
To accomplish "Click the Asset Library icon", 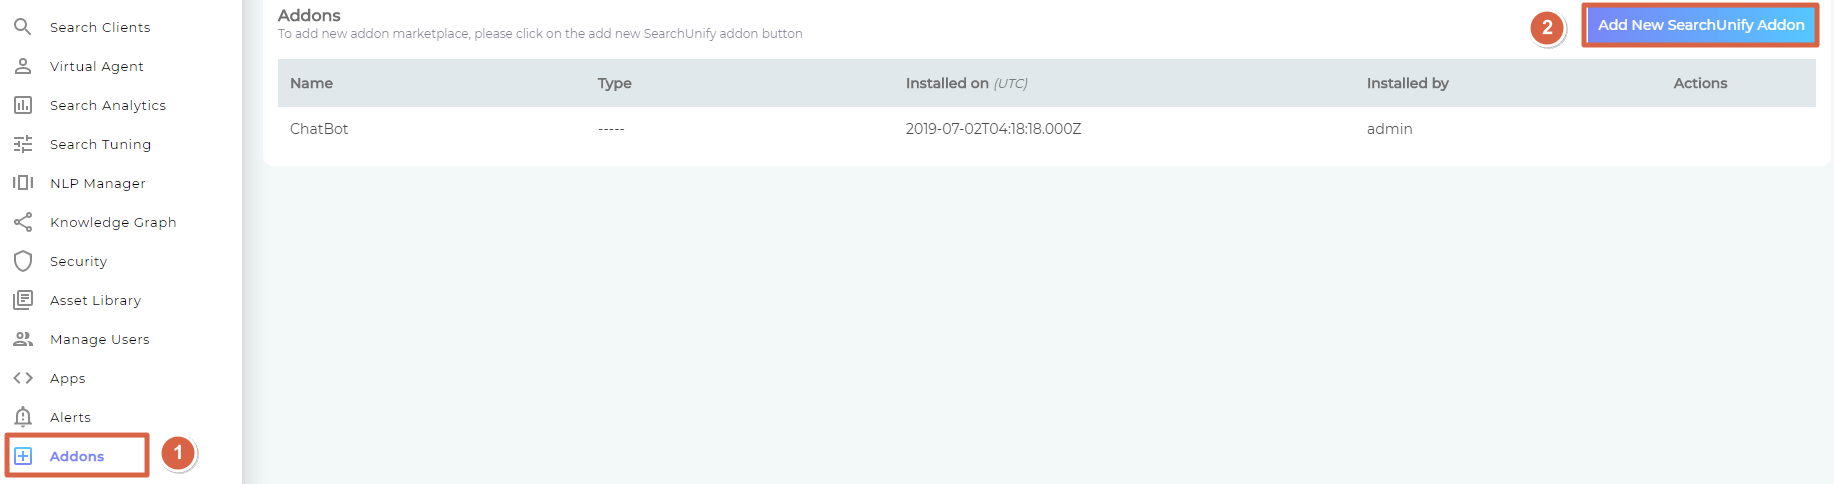I will [x=22, y=300].
